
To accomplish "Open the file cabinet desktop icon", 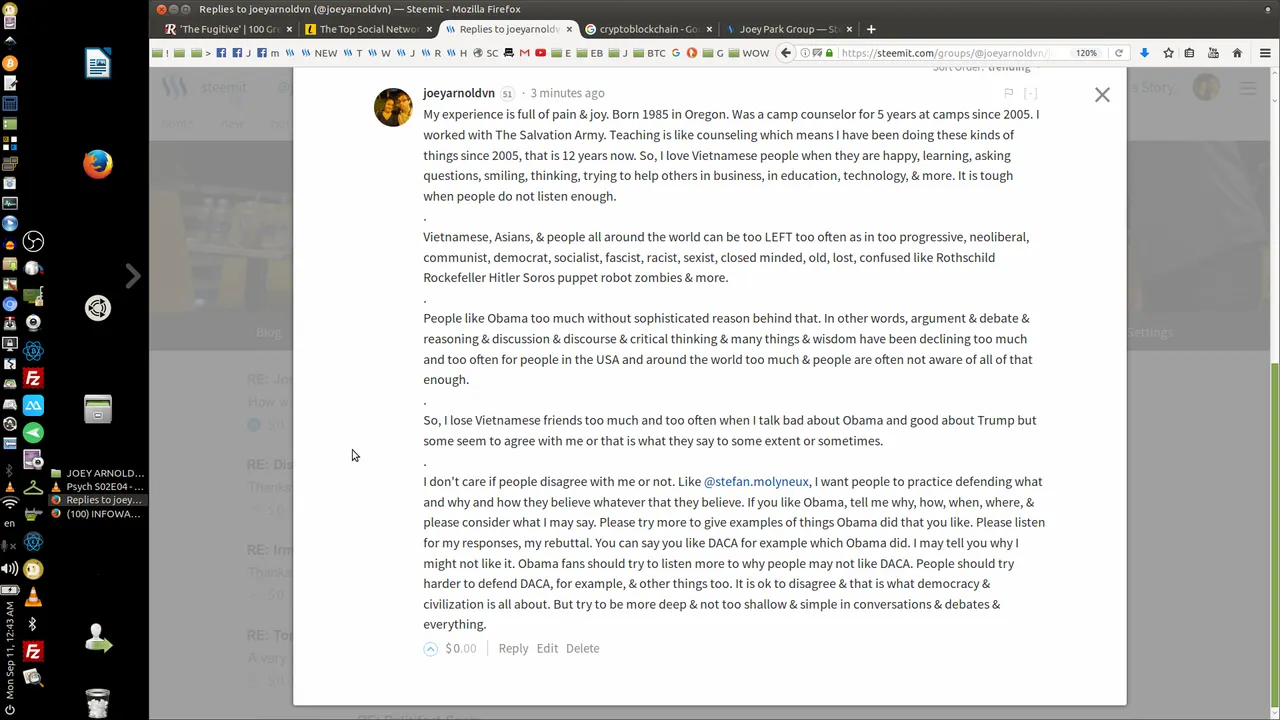I will pyautogui.click(x=98, y=409).
